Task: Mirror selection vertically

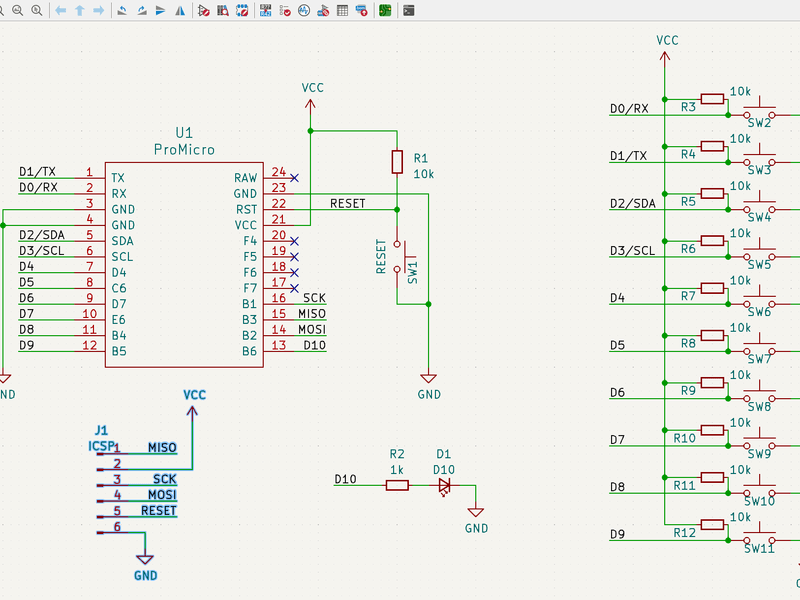Action: [160, 11]
